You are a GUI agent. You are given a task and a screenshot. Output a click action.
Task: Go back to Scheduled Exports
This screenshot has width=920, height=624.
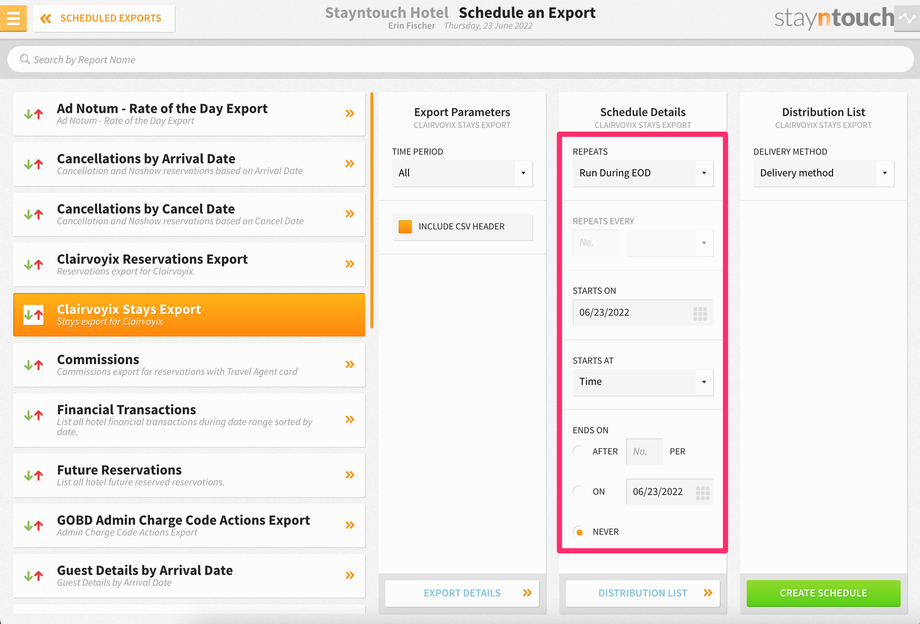(x=104, y=18)
